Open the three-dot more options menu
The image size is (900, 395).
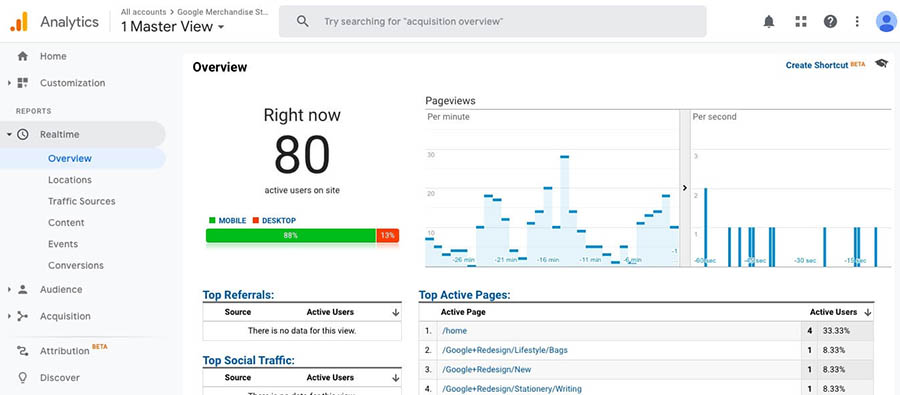point(857,22)
